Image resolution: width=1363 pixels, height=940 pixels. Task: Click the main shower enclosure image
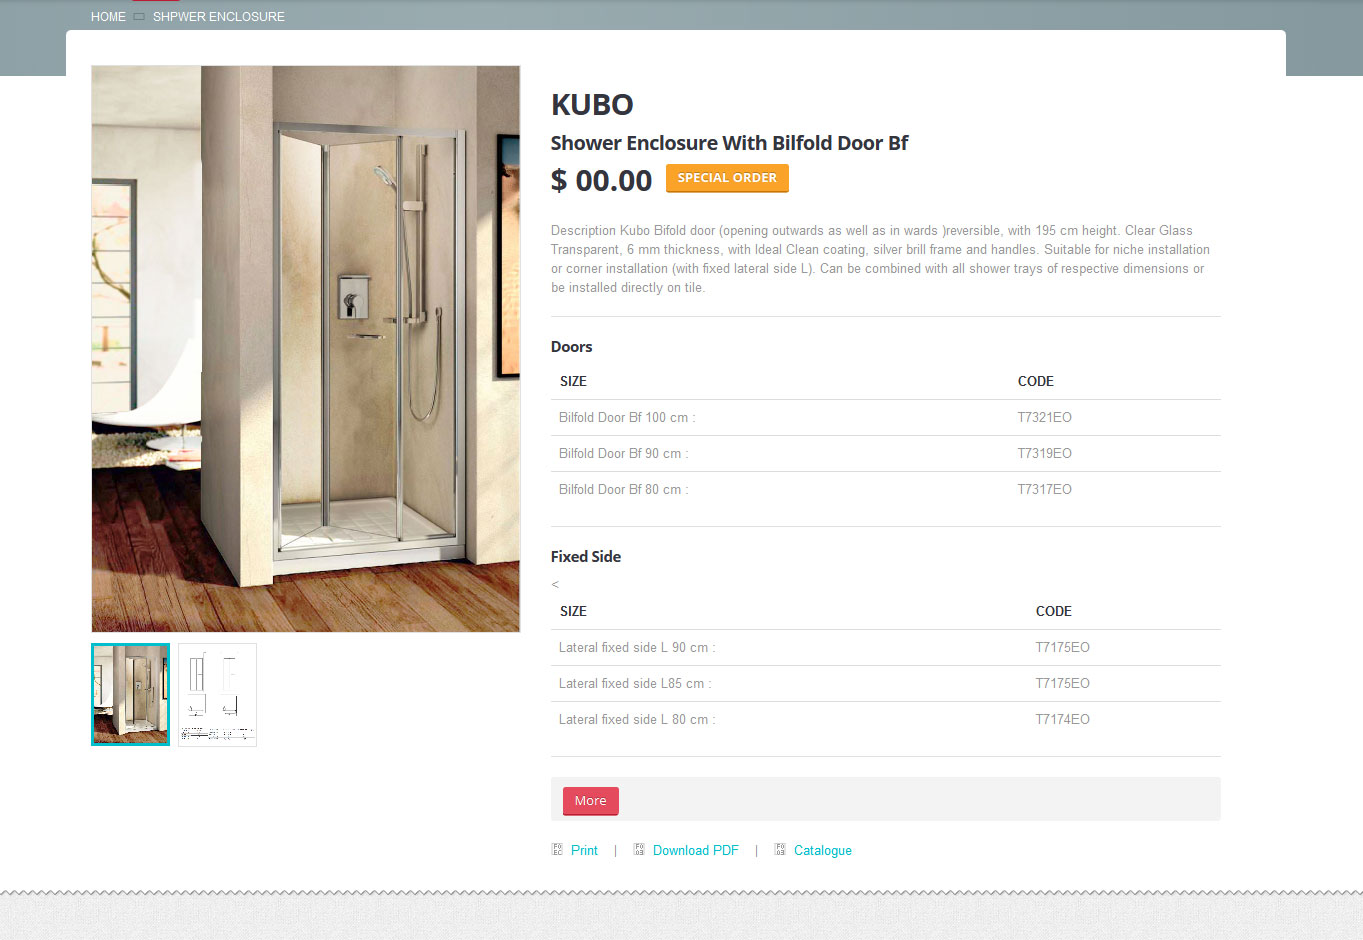(306, 349)
